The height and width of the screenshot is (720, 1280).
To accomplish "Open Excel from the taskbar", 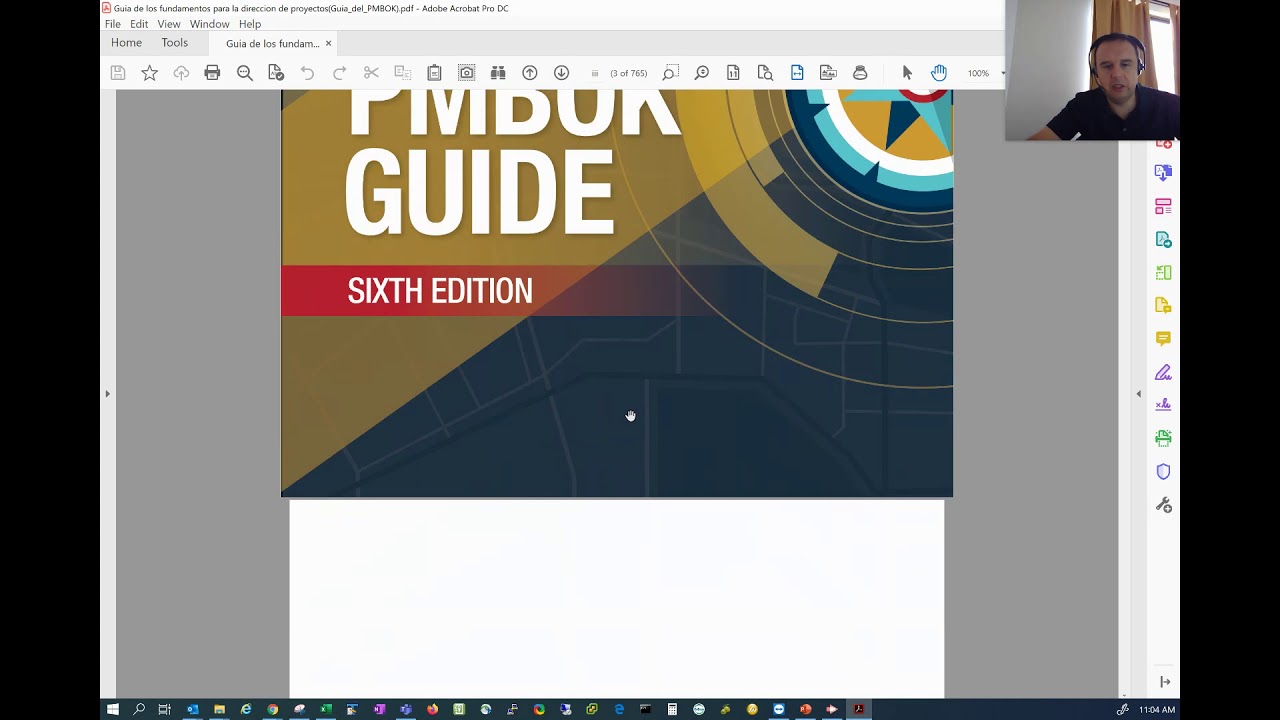I will [x=326, y=709].
